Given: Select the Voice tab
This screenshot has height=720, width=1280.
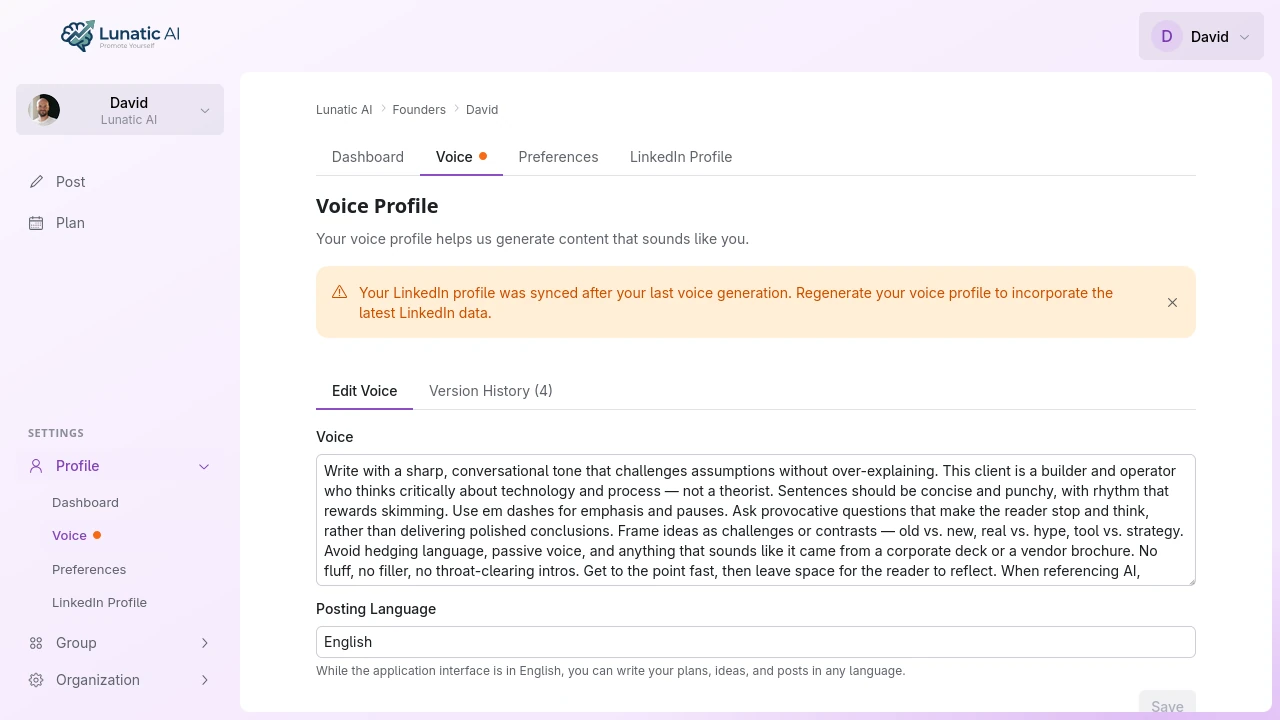Looking at the screenshot, I should [x=461, y=157].
